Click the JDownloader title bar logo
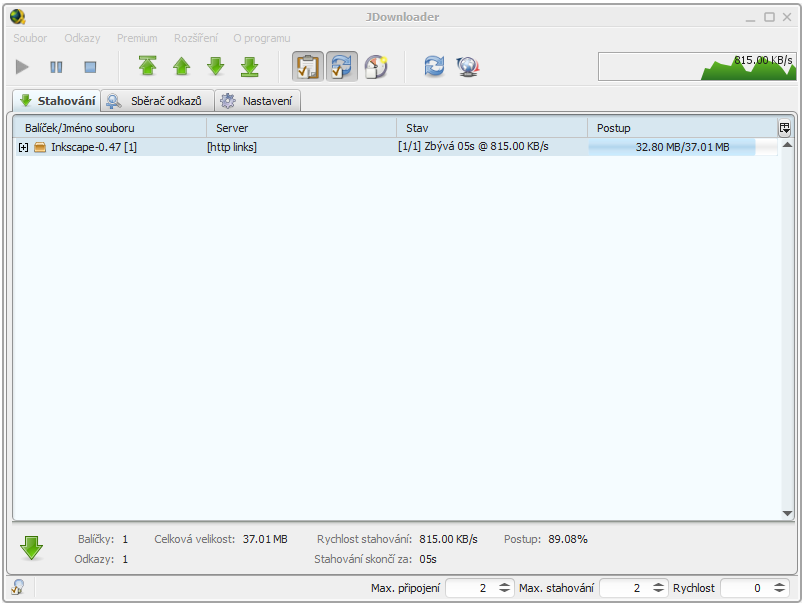Screen dimensions: 807x608 [x=17, y=17]
